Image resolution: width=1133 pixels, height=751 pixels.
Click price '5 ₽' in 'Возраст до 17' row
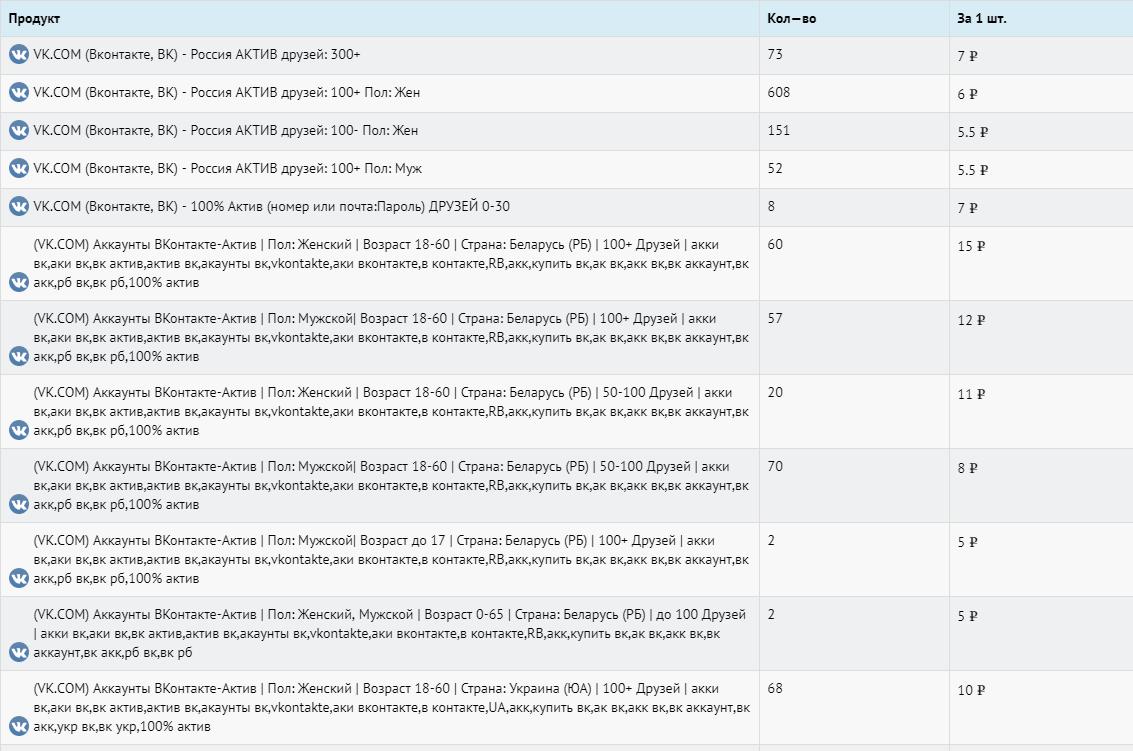(x=968, y=542)
